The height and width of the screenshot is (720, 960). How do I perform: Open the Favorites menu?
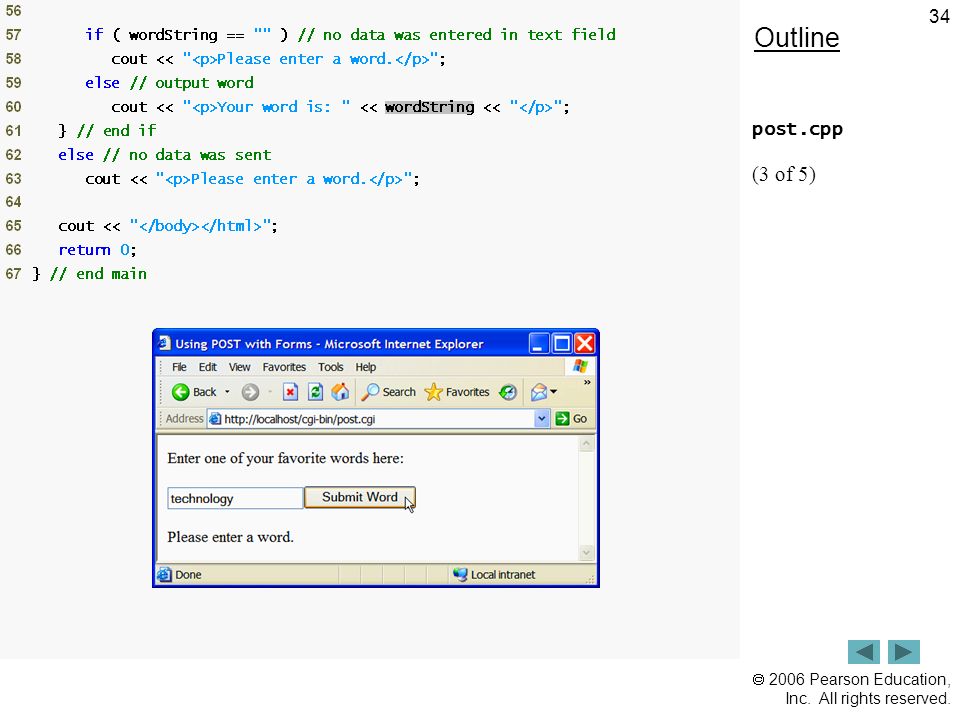tap(284, 367)
